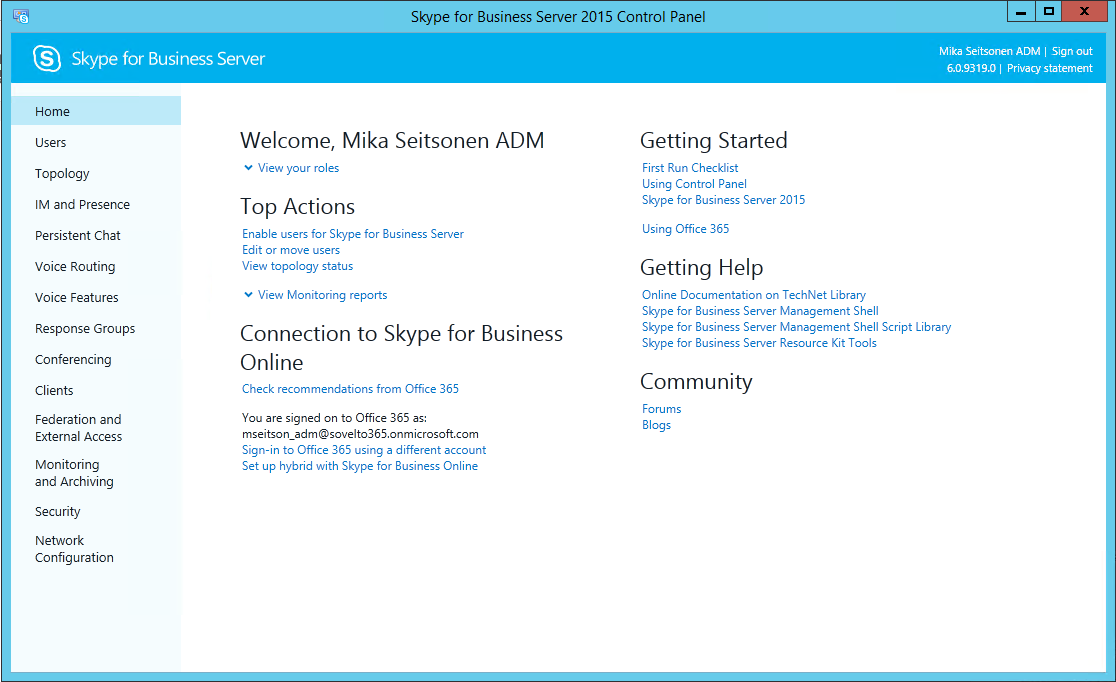Click the Getting Started heading
The height and width of the screenshot is (682, 1116).
(714, 141)
